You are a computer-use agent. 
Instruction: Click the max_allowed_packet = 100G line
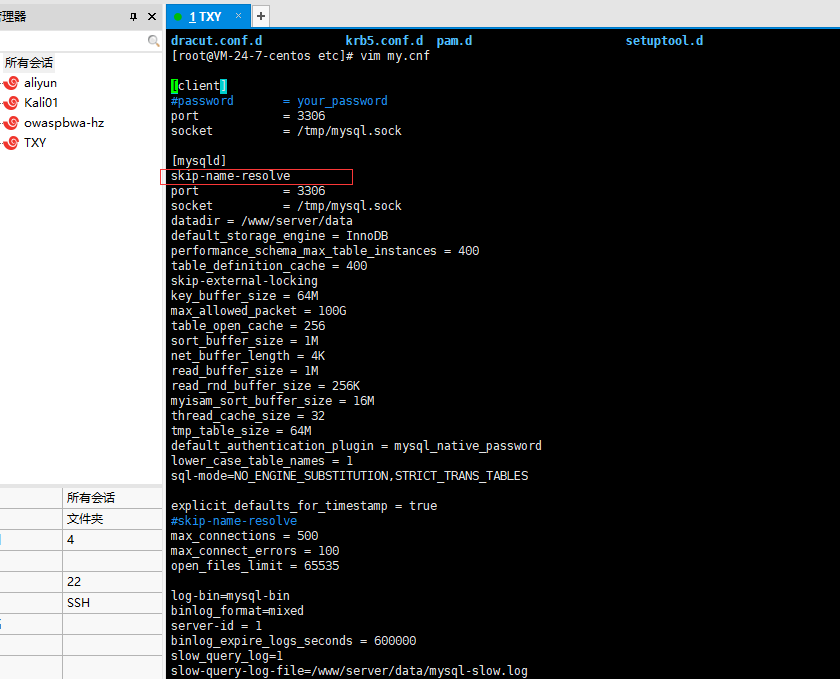[x=258, y=311]
